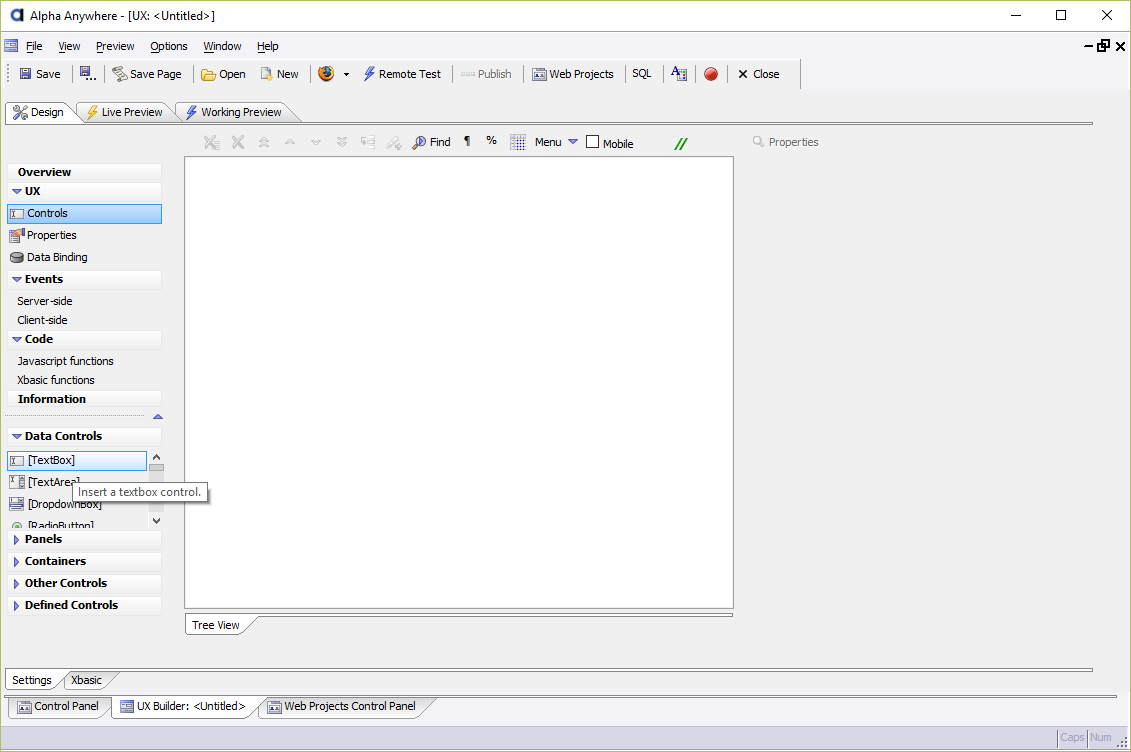Select Information in the left pane
The width and height of the screenshot is (1131, 752).
coord(84,399)
